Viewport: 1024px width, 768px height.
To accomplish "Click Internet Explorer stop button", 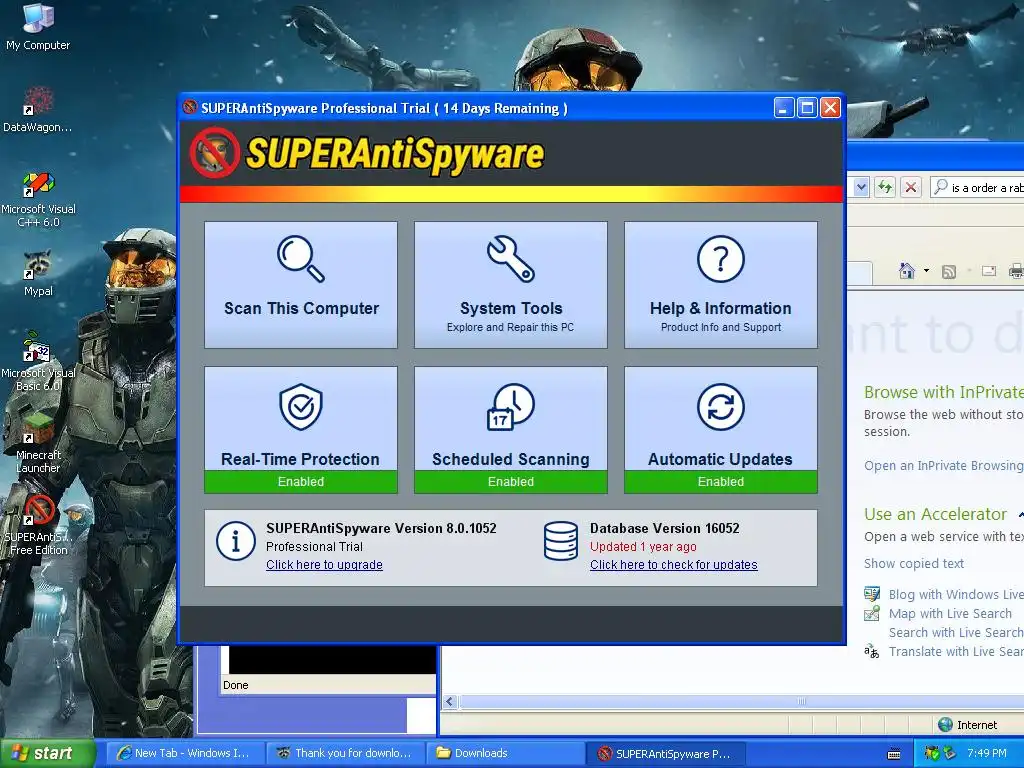I will [x=910, y=187].
